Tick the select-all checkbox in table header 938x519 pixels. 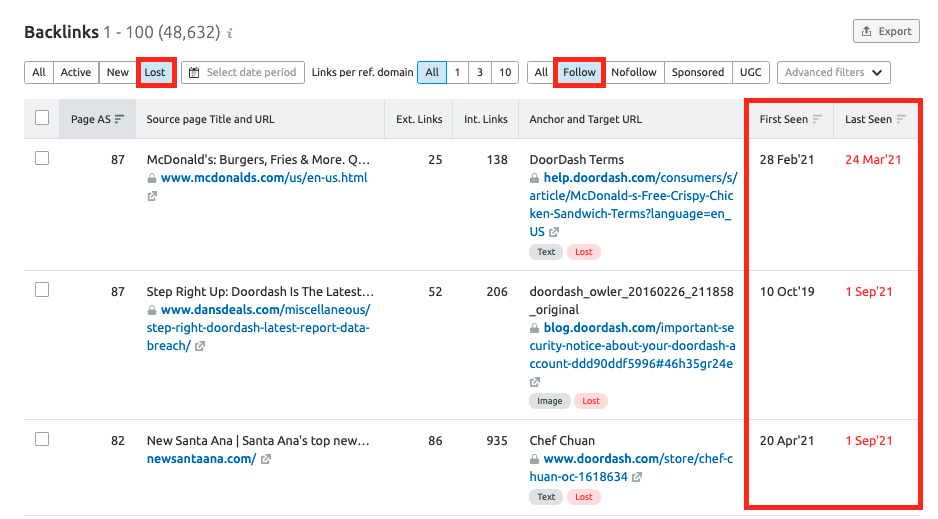coord(42,118)
